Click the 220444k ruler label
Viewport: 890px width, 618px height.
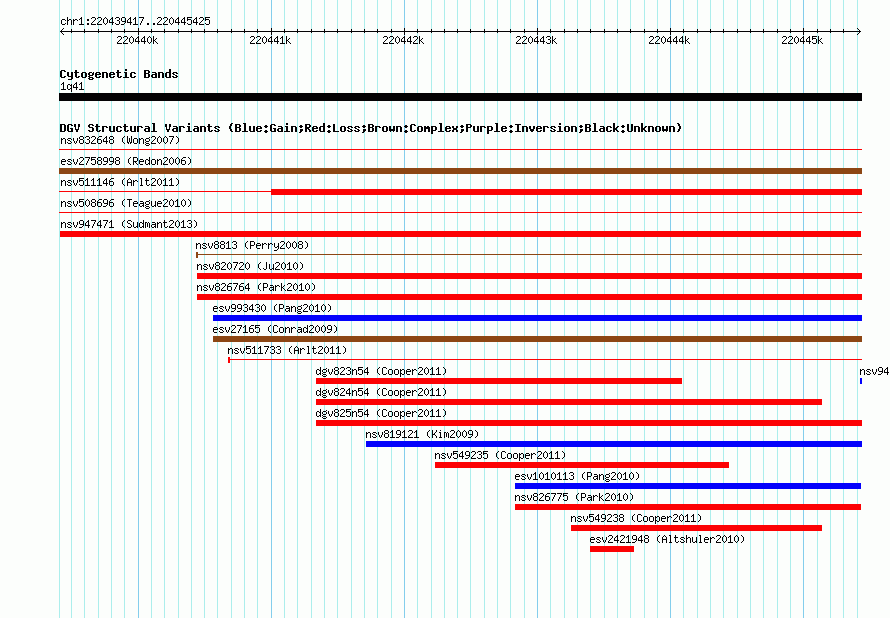[x=669, y=40]
